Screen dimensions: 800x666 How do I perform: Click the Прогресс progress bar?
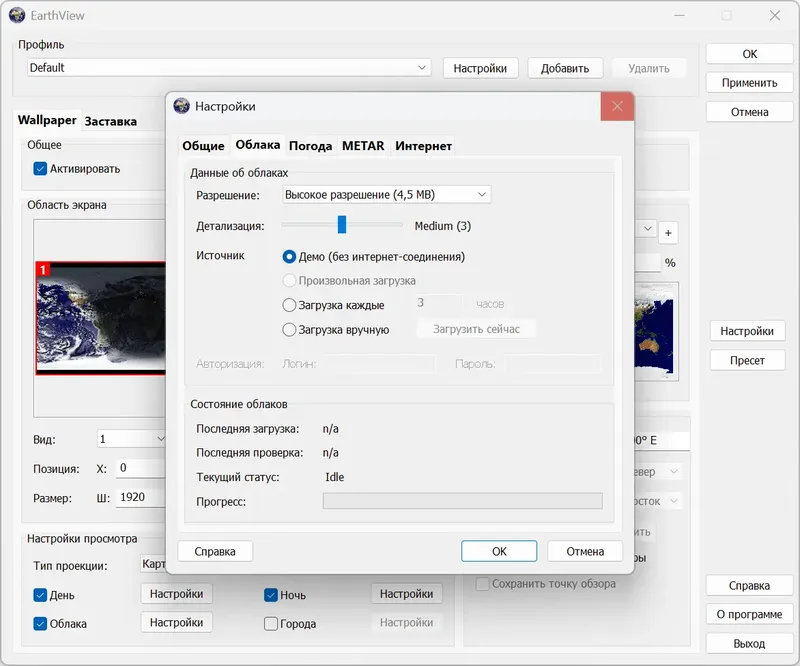(462, 501)
